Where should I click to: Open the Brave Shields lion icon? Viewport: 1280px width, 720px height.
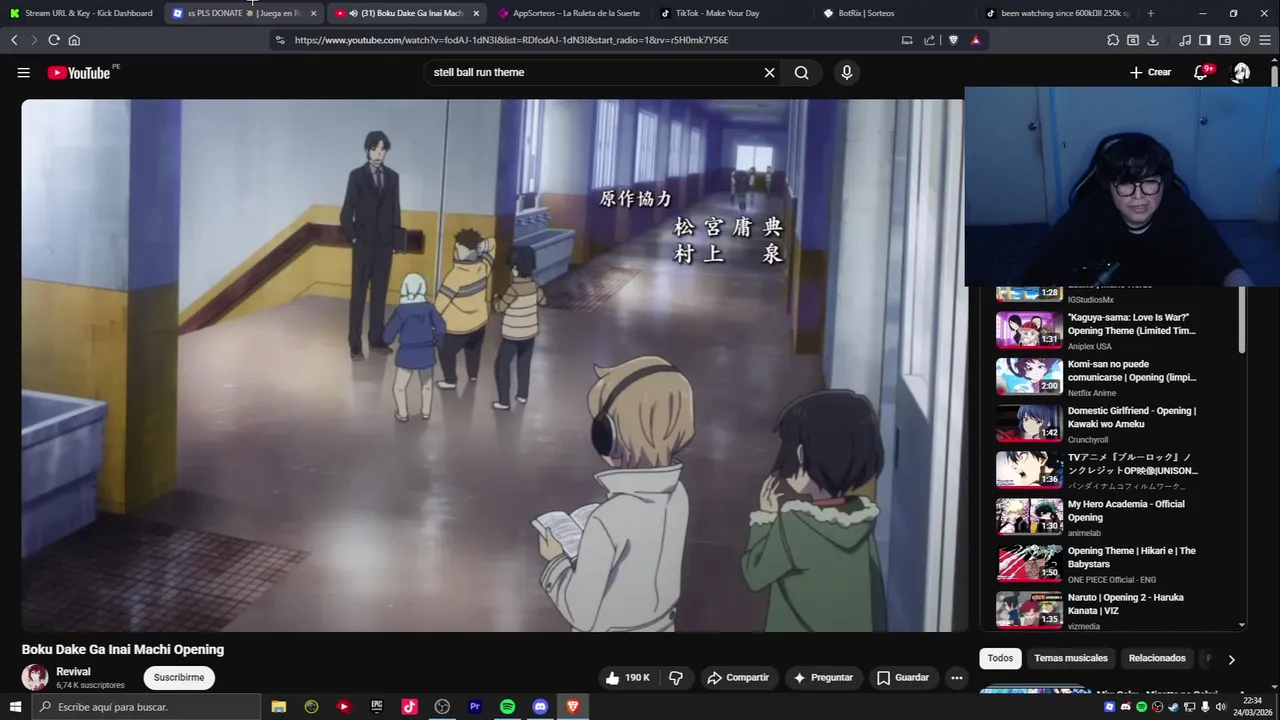click(x=953, y=40)
